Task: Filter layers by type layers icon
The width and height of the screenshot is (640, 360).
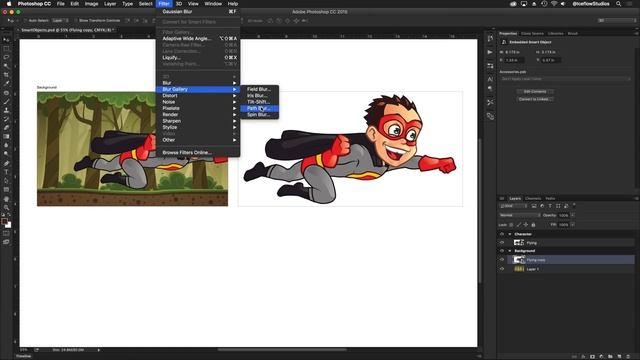Action: tap(550, 206)
